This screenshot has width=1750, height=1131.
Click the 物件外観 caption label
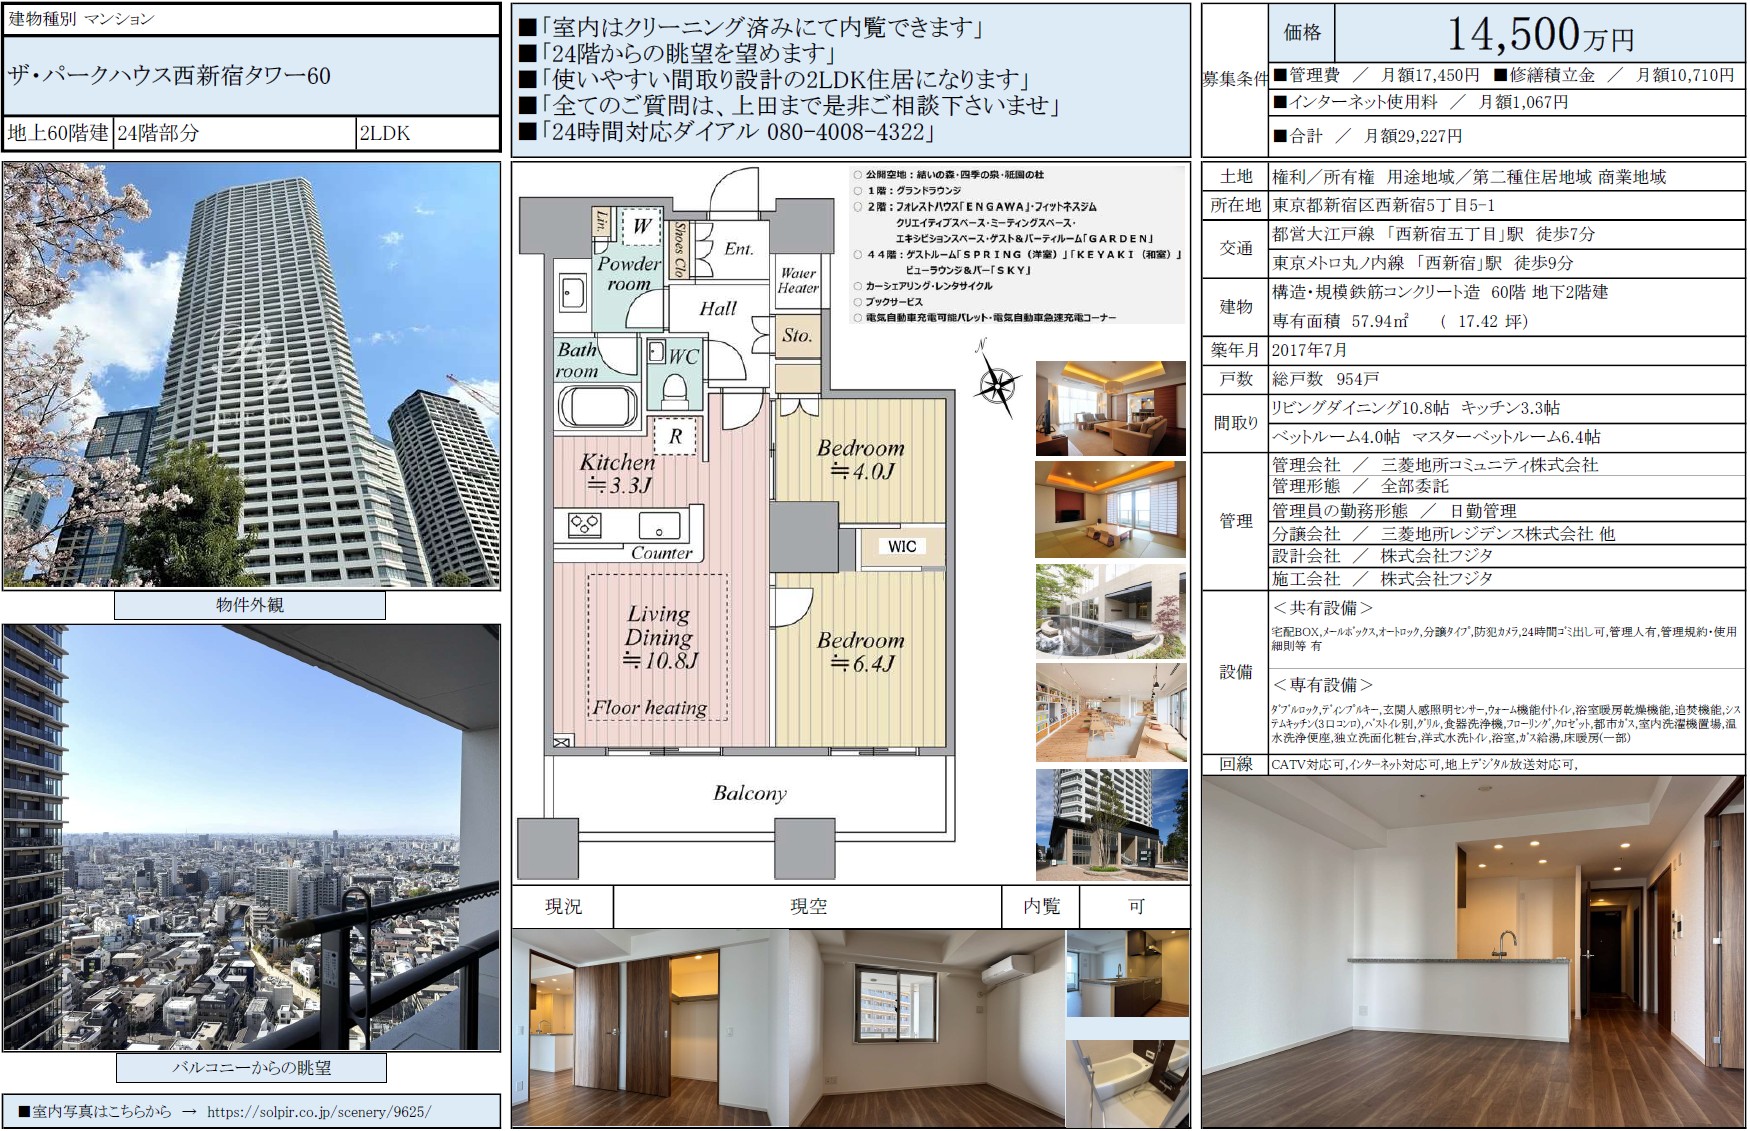pos(250,605)
